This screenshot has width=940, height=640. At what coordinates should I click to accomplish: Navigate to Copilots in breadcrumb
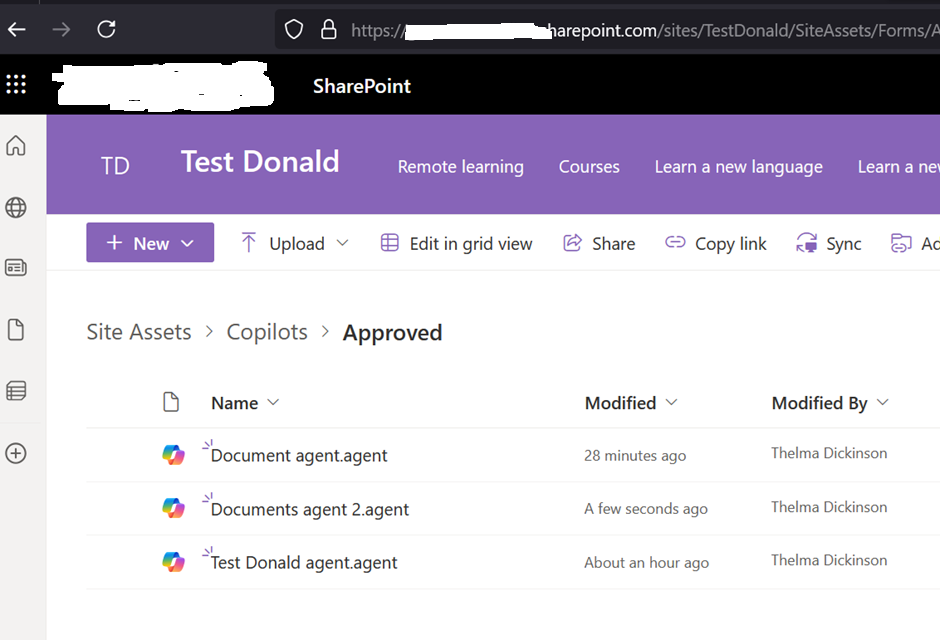point(267,332)
